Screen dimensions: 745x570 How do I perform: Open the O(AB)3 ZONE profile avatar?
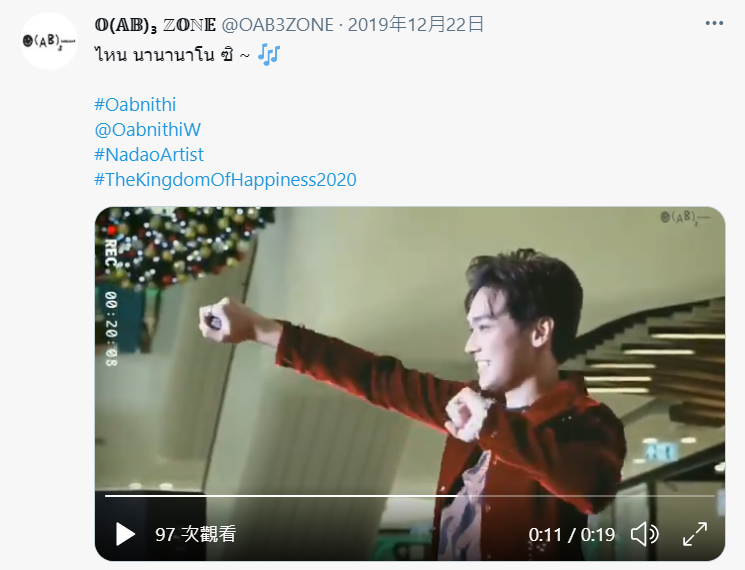pyautogui.click(x=49, y=41)
